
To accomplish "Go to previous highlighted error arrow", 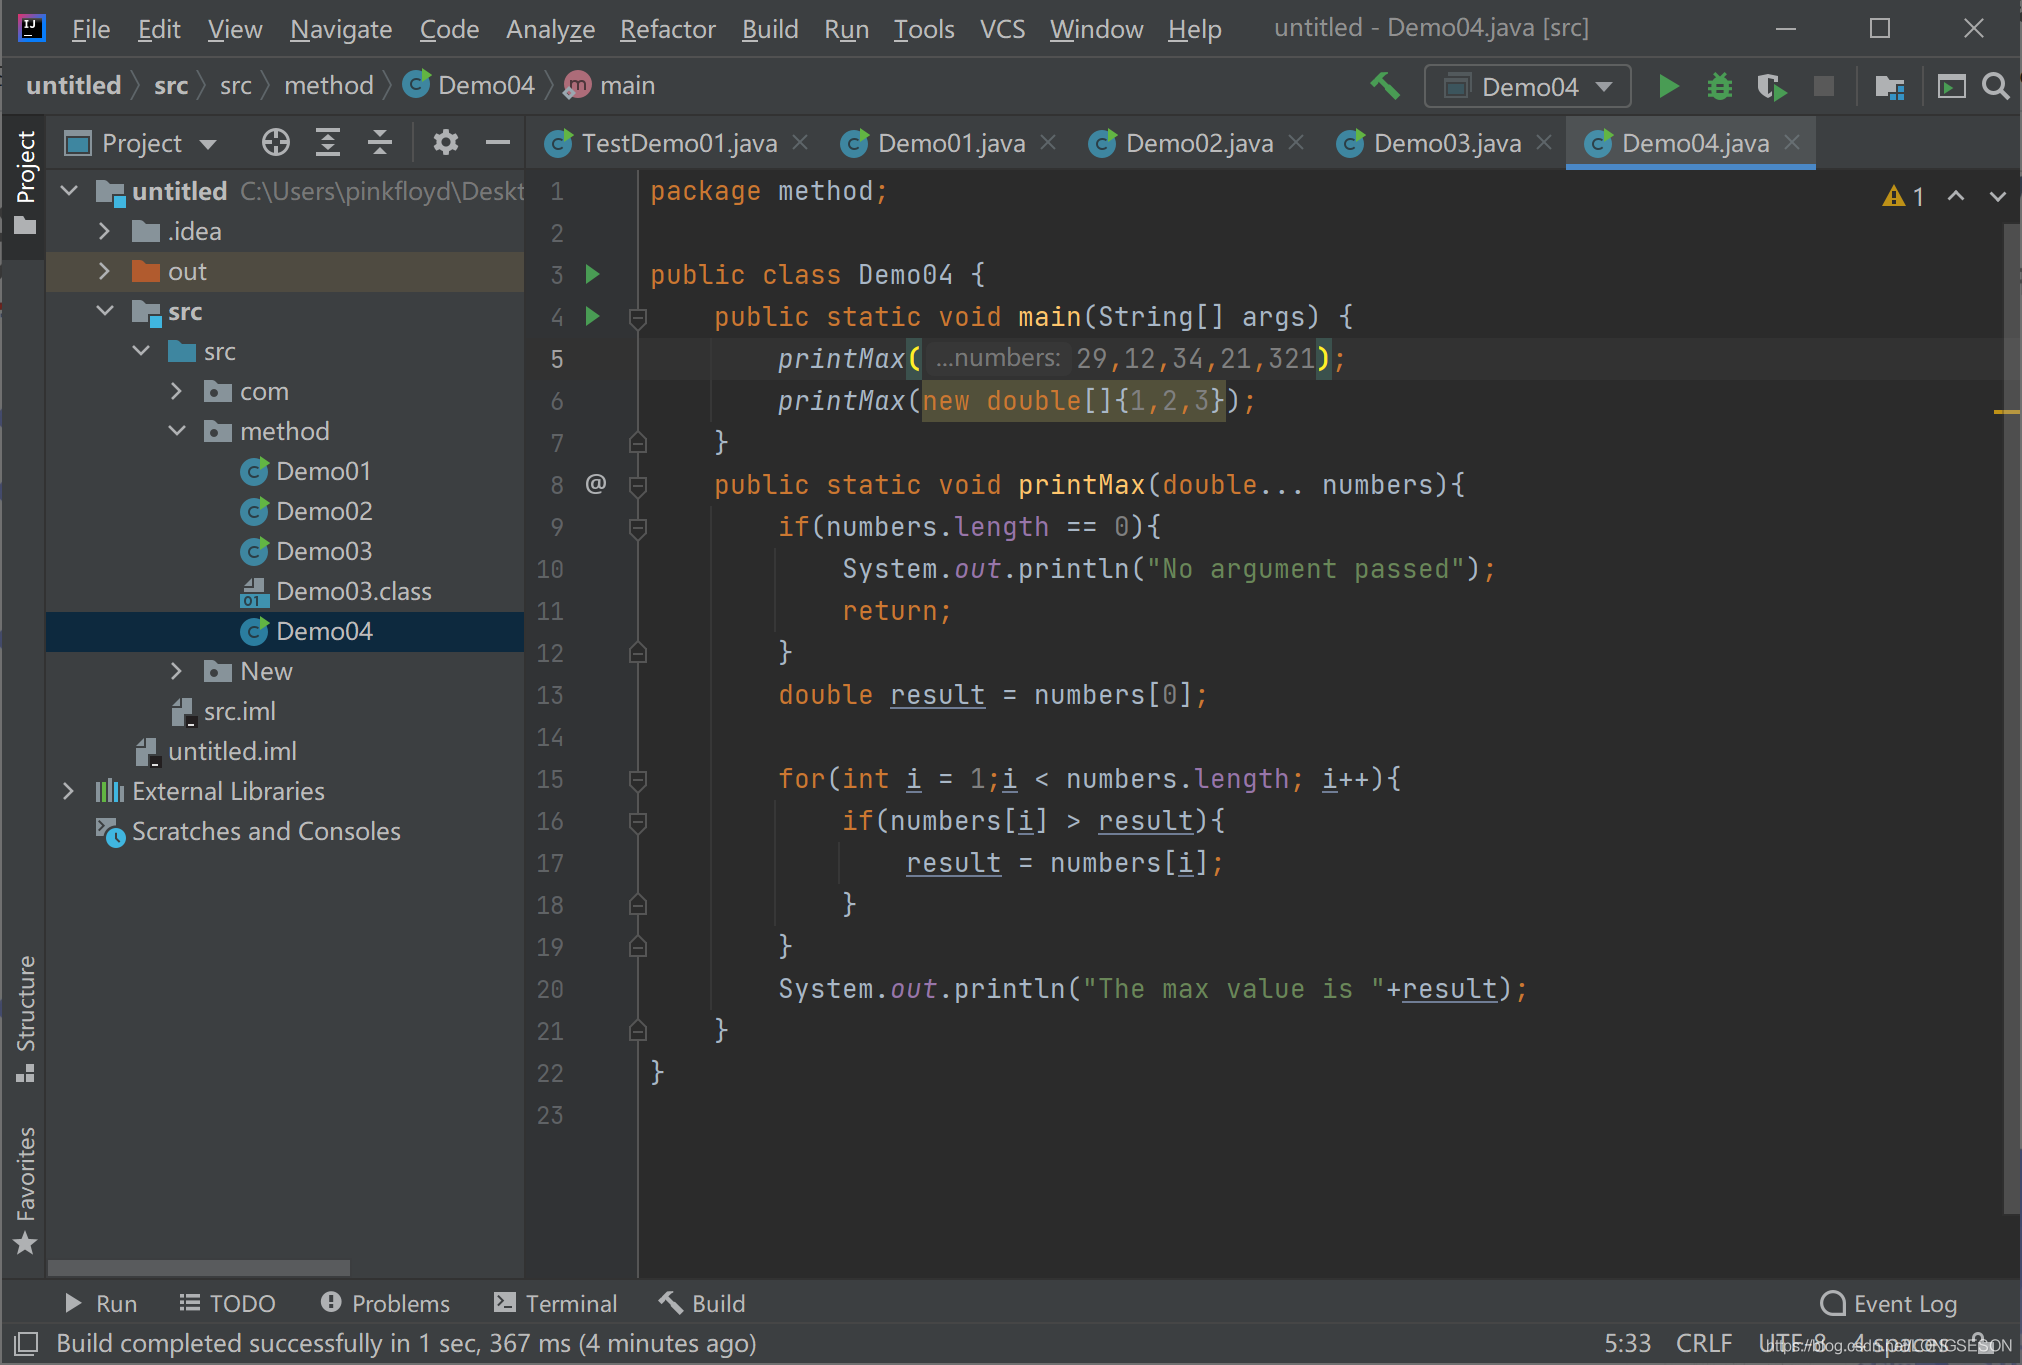I will 1956,196.
